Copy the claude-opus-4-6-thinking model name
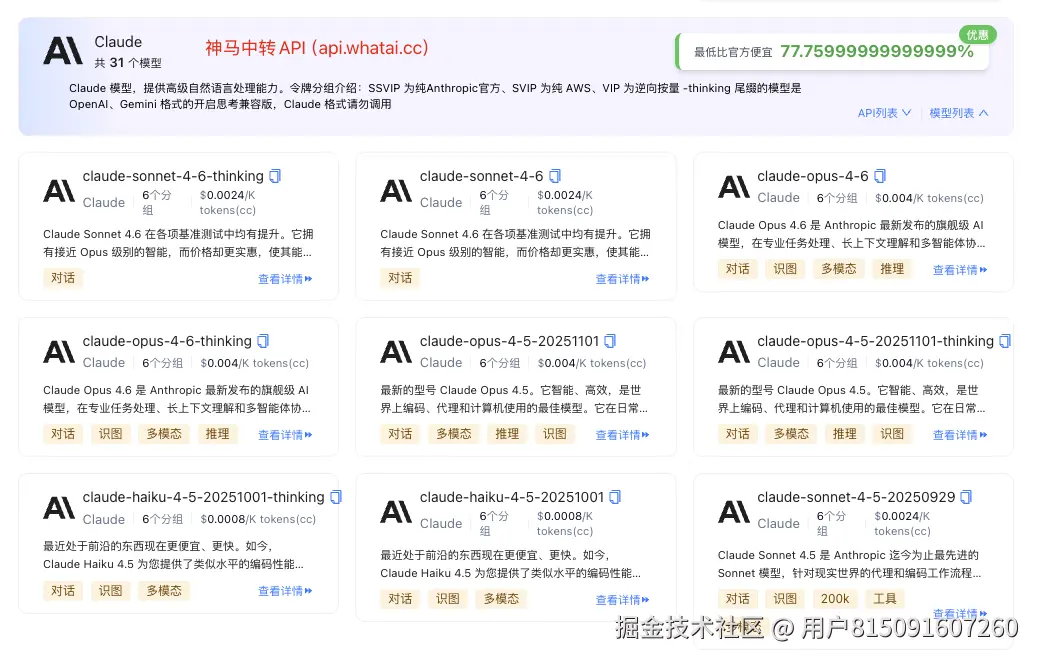 point(263,341)
